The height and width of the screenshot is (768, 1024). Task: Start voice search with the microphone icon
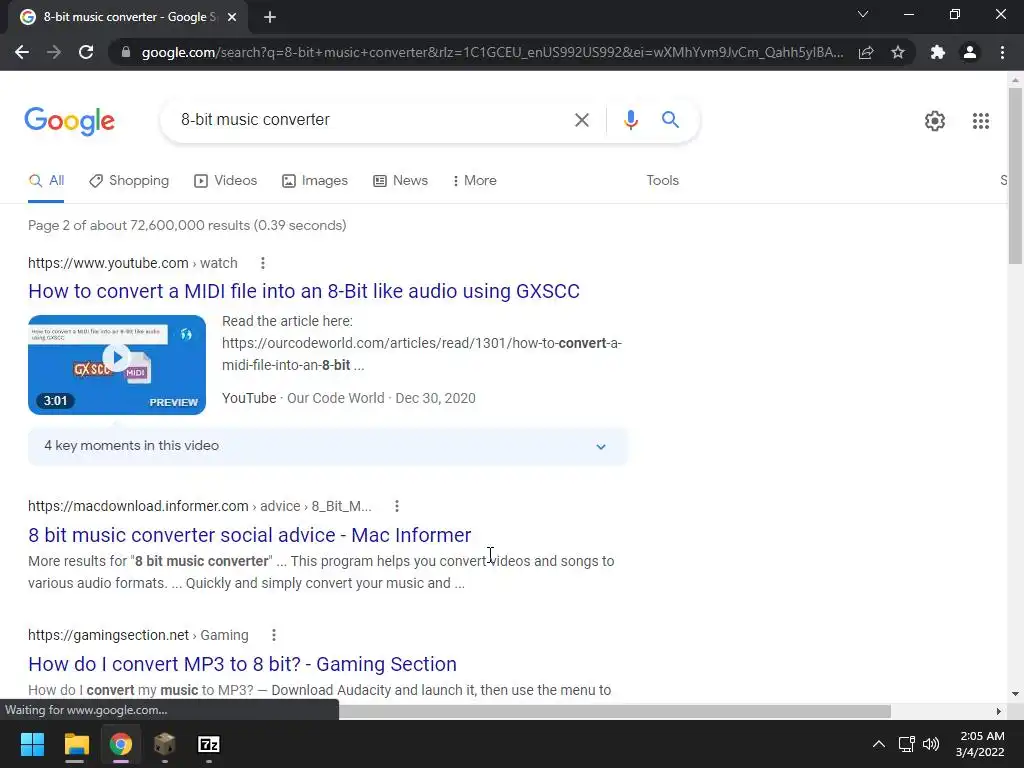[630, 120]
